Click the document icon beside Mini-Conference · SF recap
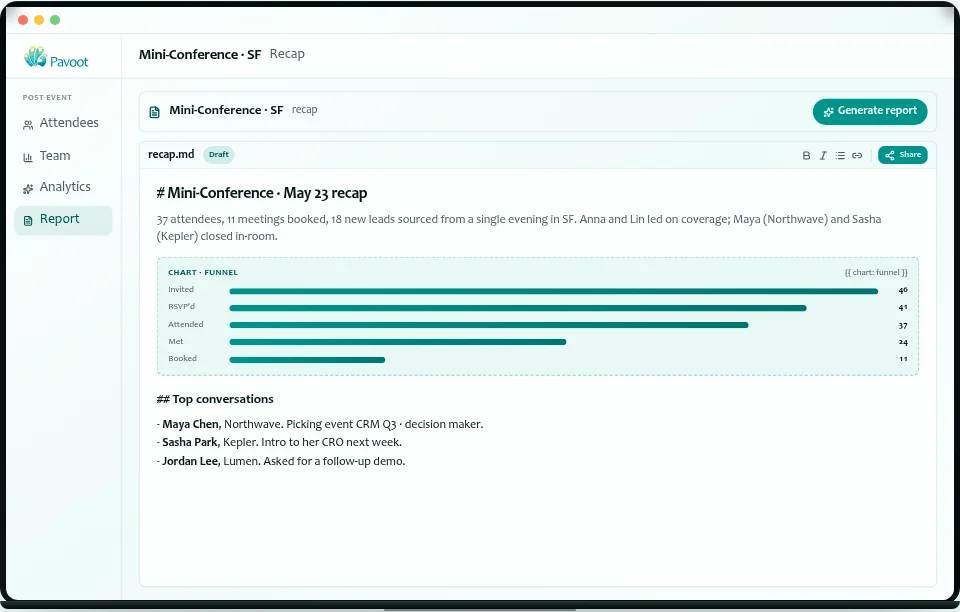The height and width of the screenshot is (612, 960). pos(155,112)
